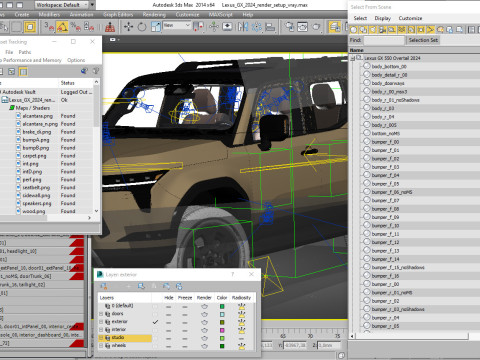
Task: Open the Rendering menu
Action: (154, 15)
